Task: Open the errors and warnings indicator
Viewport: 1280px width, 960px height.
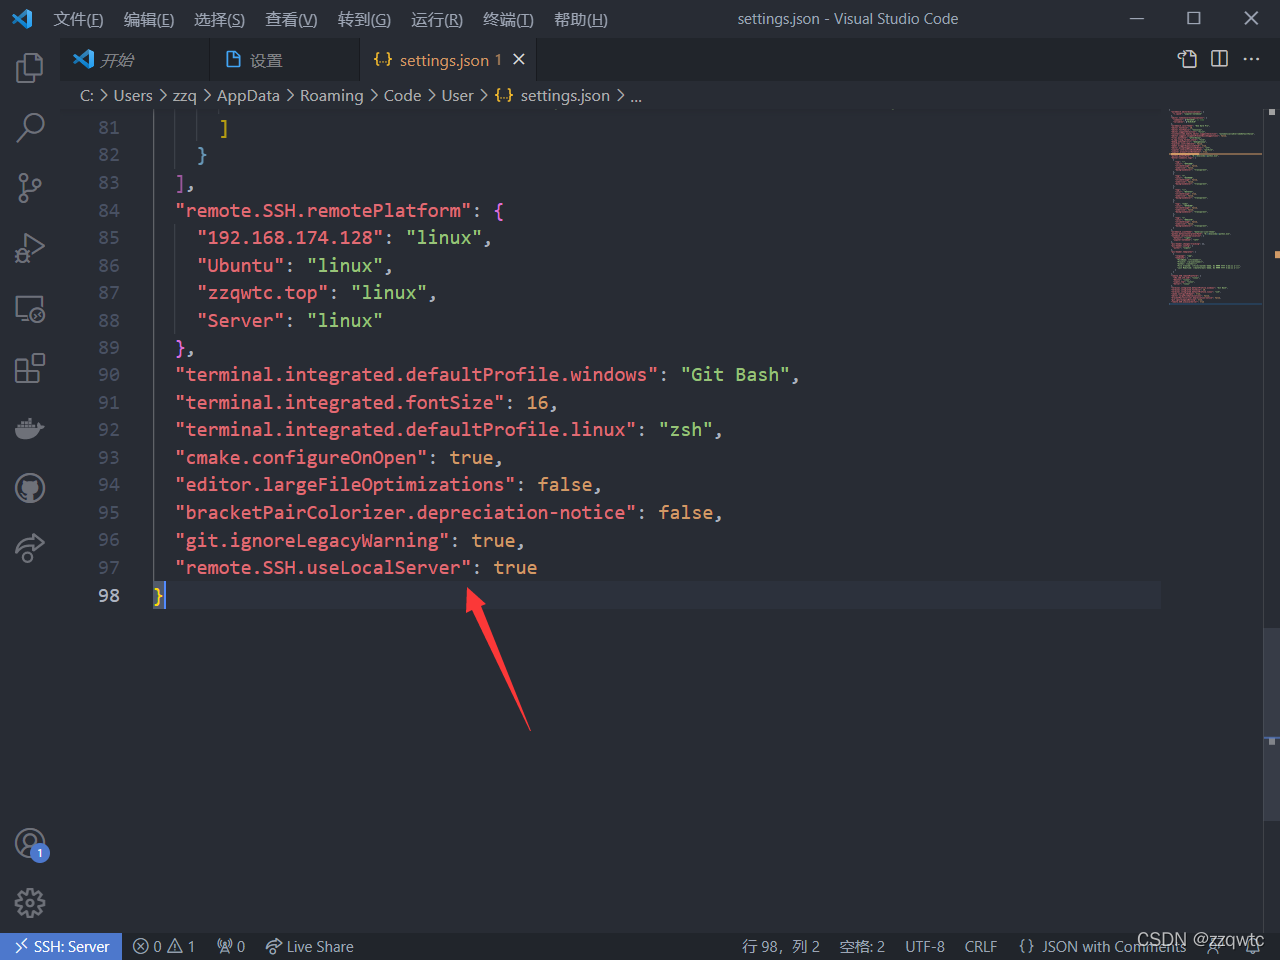Action: click(164, 946)
